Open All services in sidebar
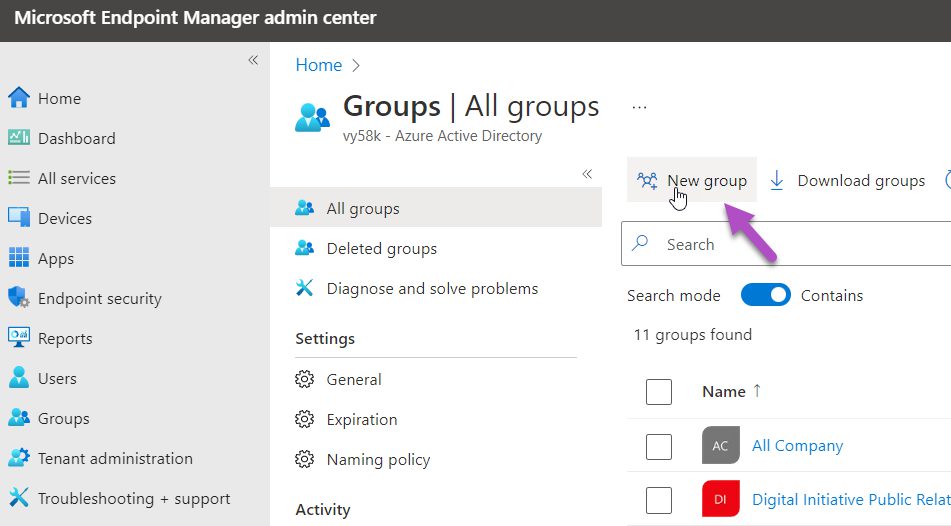The image size is (951, 526). [76, 178]
